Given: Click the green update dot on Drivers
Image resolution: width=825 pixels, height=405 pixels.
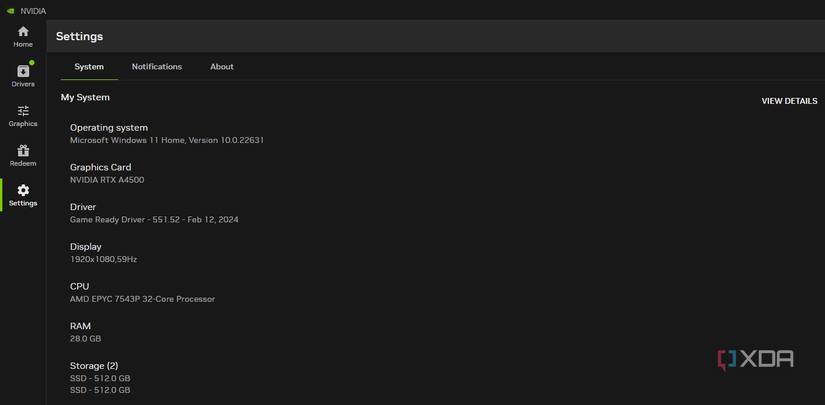Looking at the screenshot, I should pyautogui.click(x=32, y=63).
